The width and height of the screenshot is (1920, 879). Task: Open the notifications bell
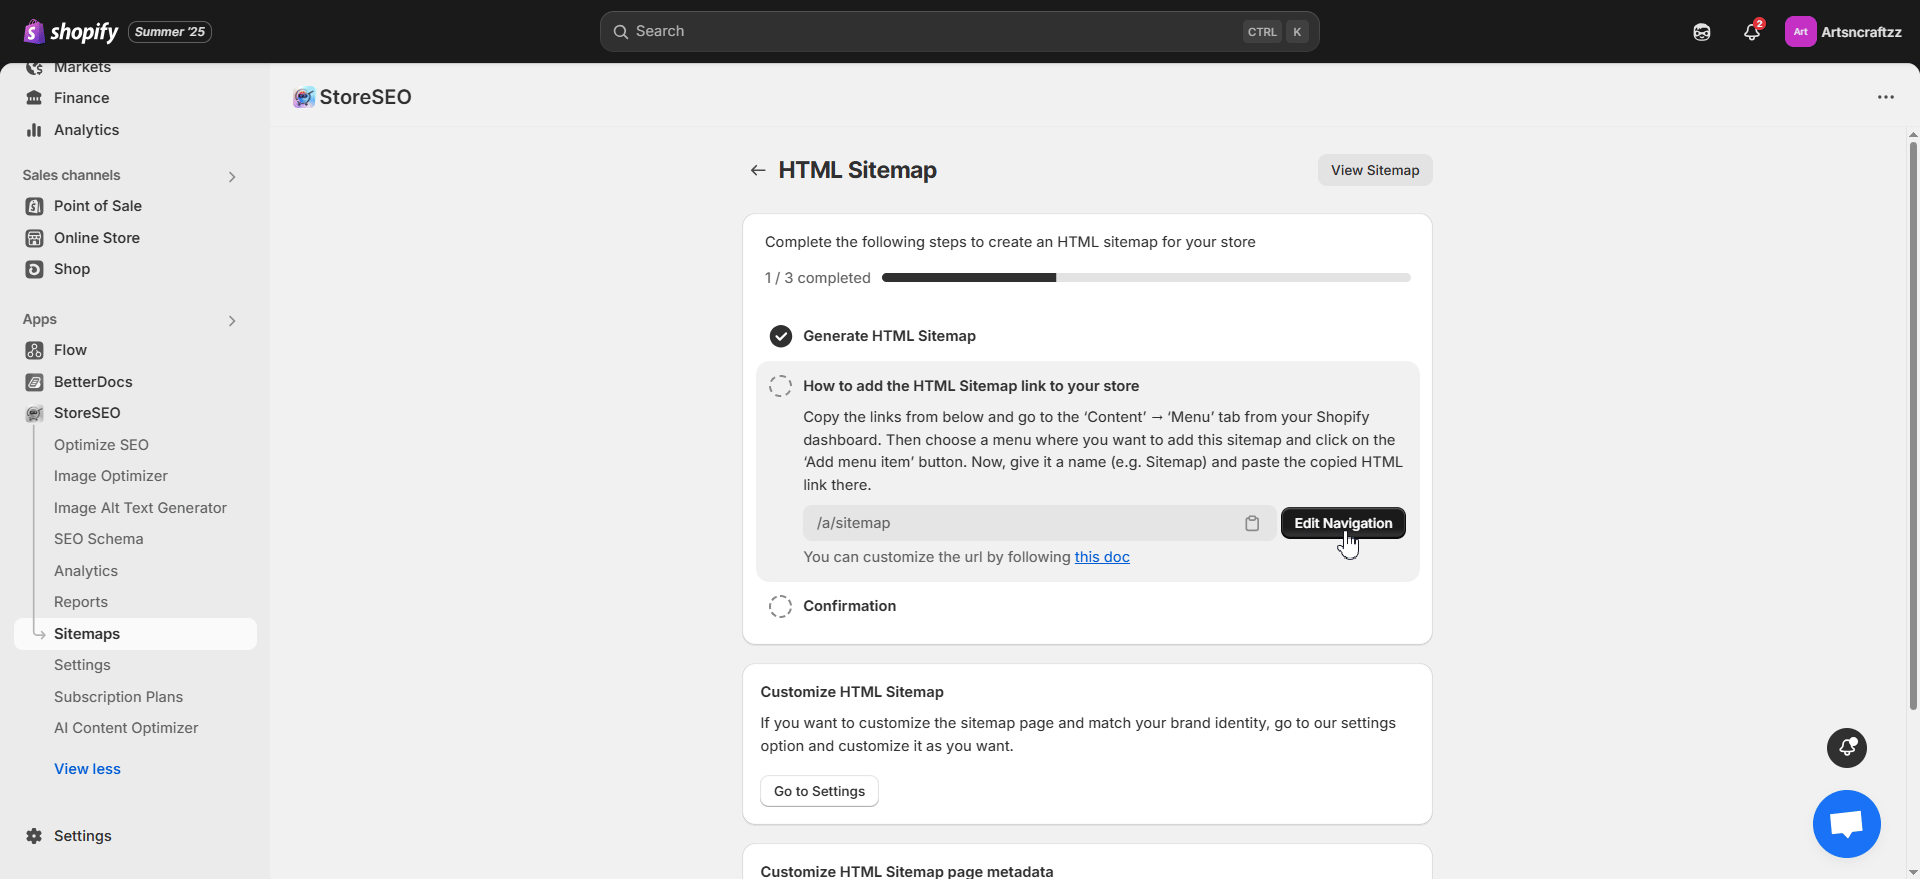click(1752, 32)
